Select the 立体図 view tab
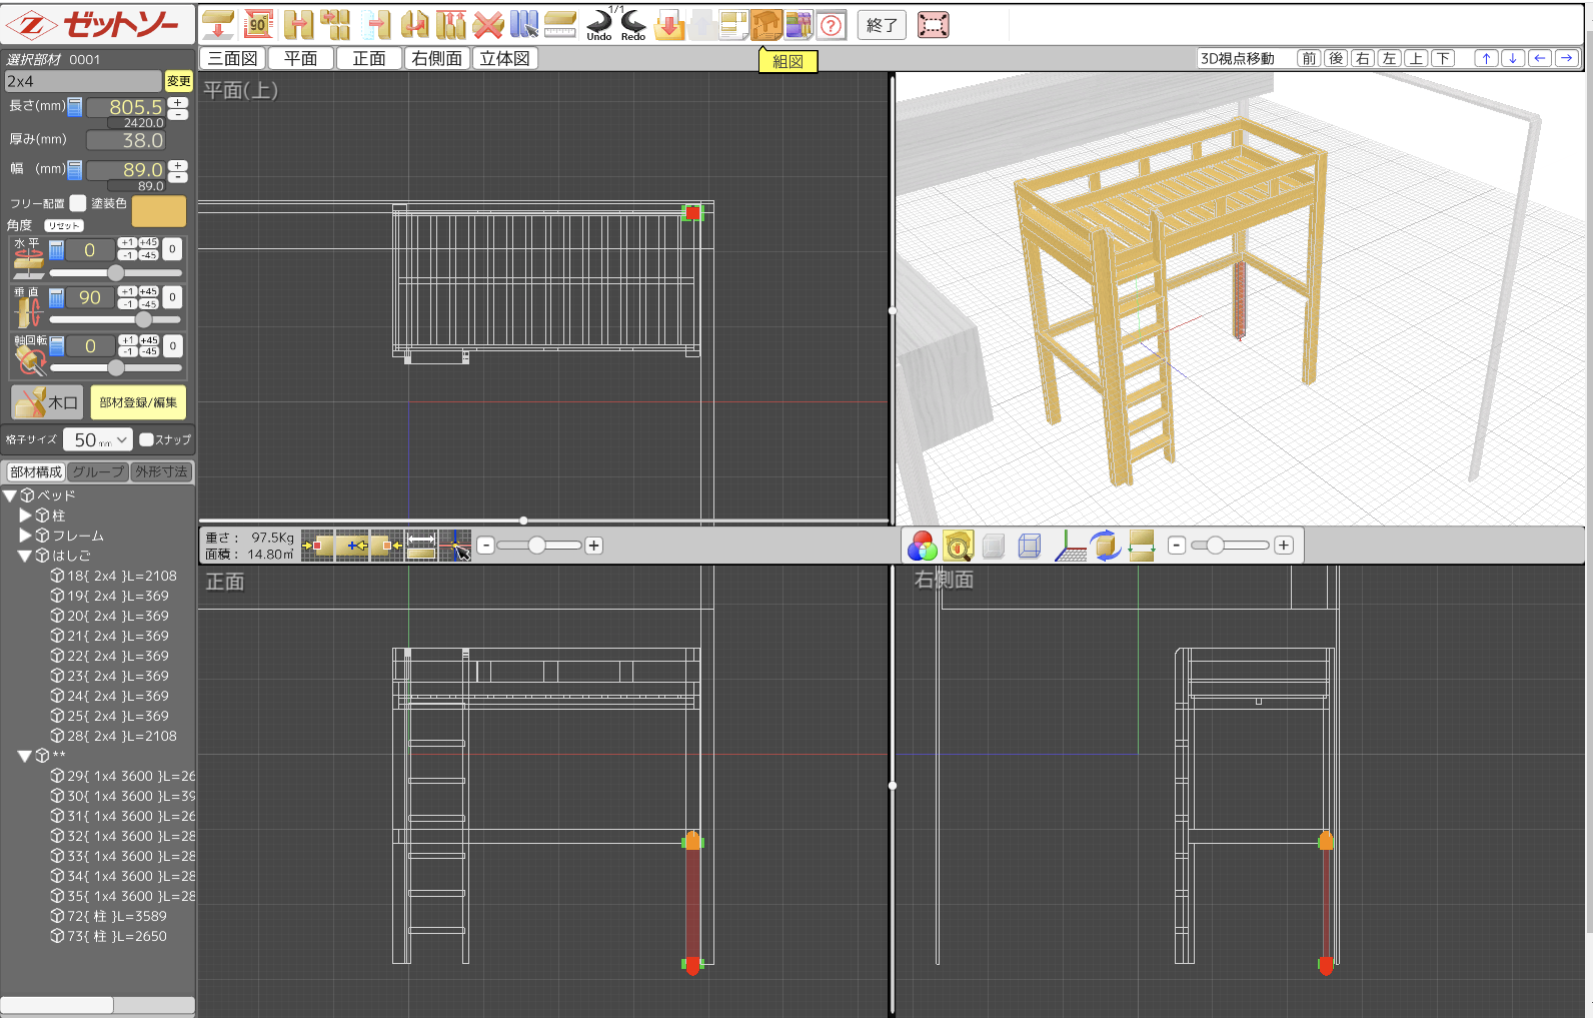This screenshot has width=1593, height=1018. pyautogui.click(x=505, y=59)
